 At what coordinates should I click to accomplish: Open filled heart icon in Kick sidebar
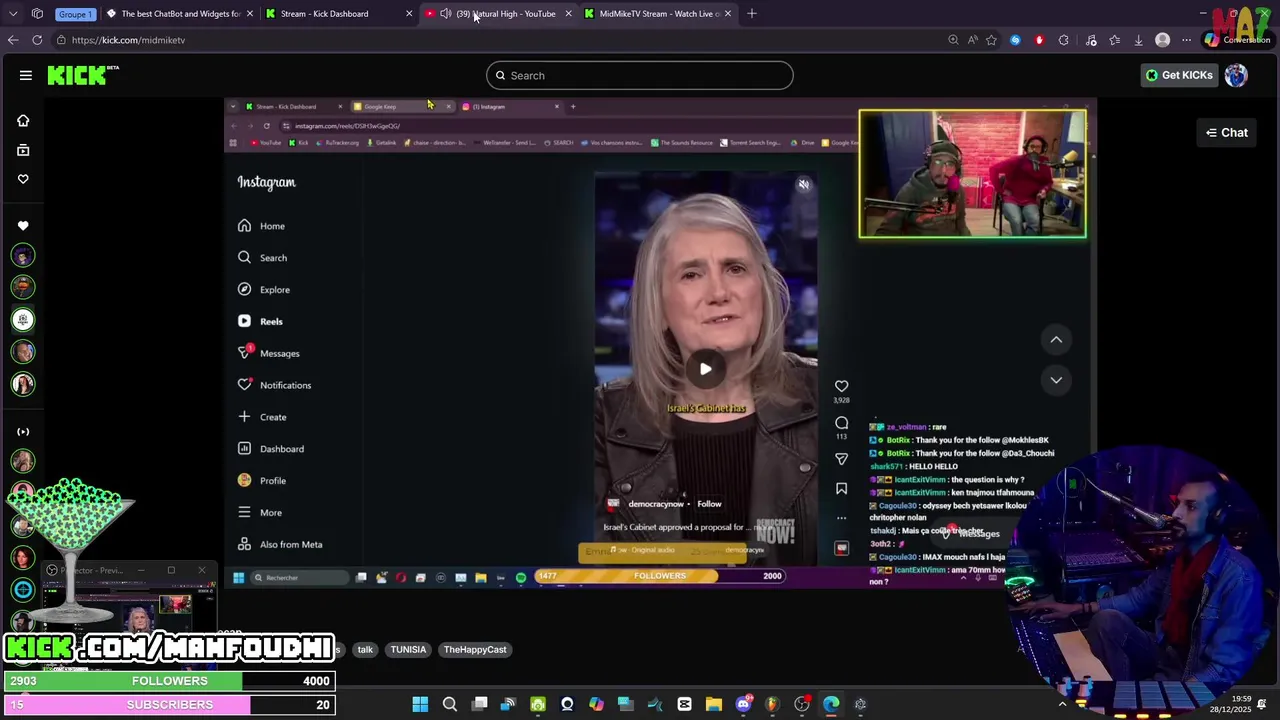coord(23,226)
